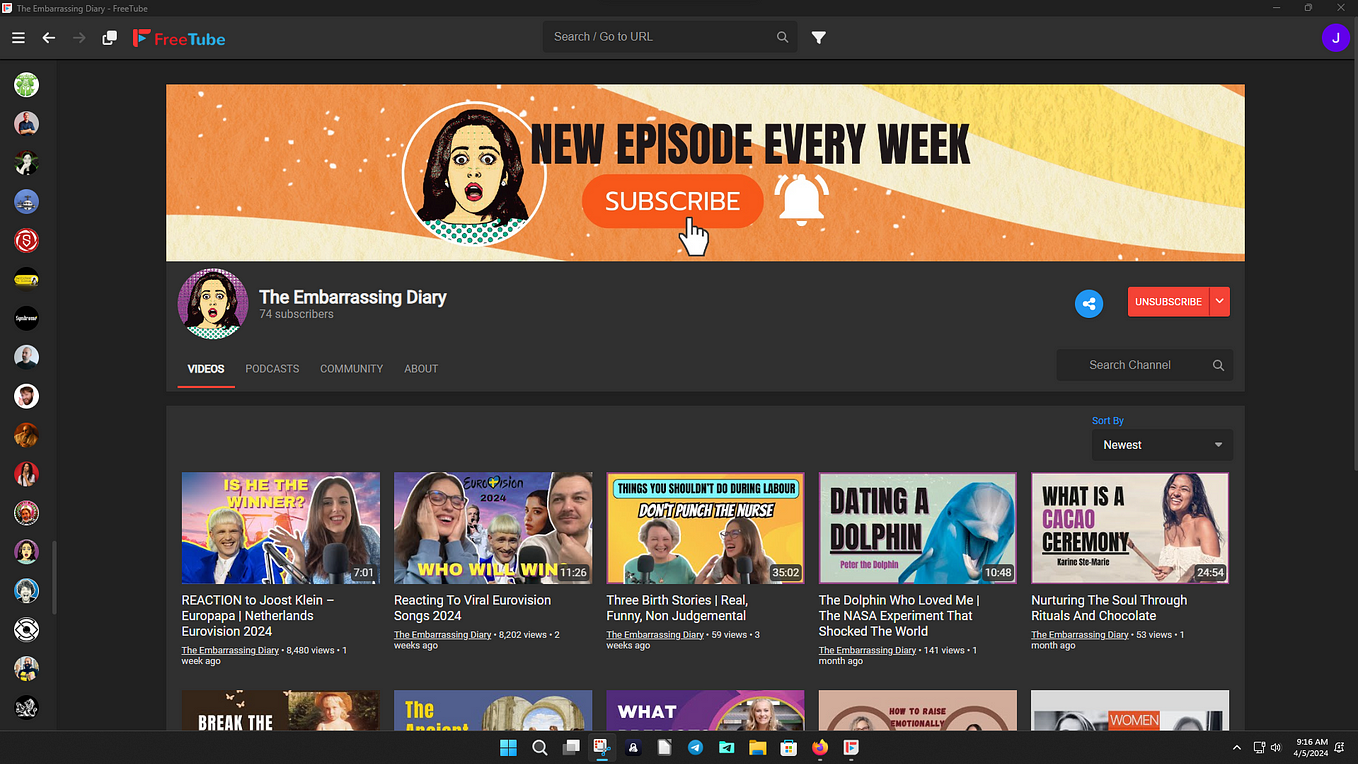
Task: Open the Reacting To Viral Eurovision Songs title
Action: click(472, 608)
